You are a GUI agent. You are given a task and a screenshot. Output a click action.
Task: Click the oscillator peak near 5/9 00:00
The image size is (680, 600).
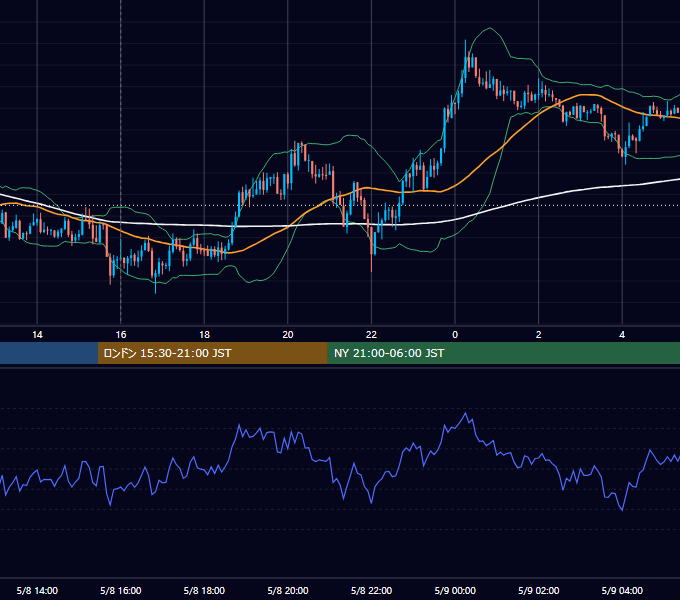pyautogui.click(x=466, y=413)
